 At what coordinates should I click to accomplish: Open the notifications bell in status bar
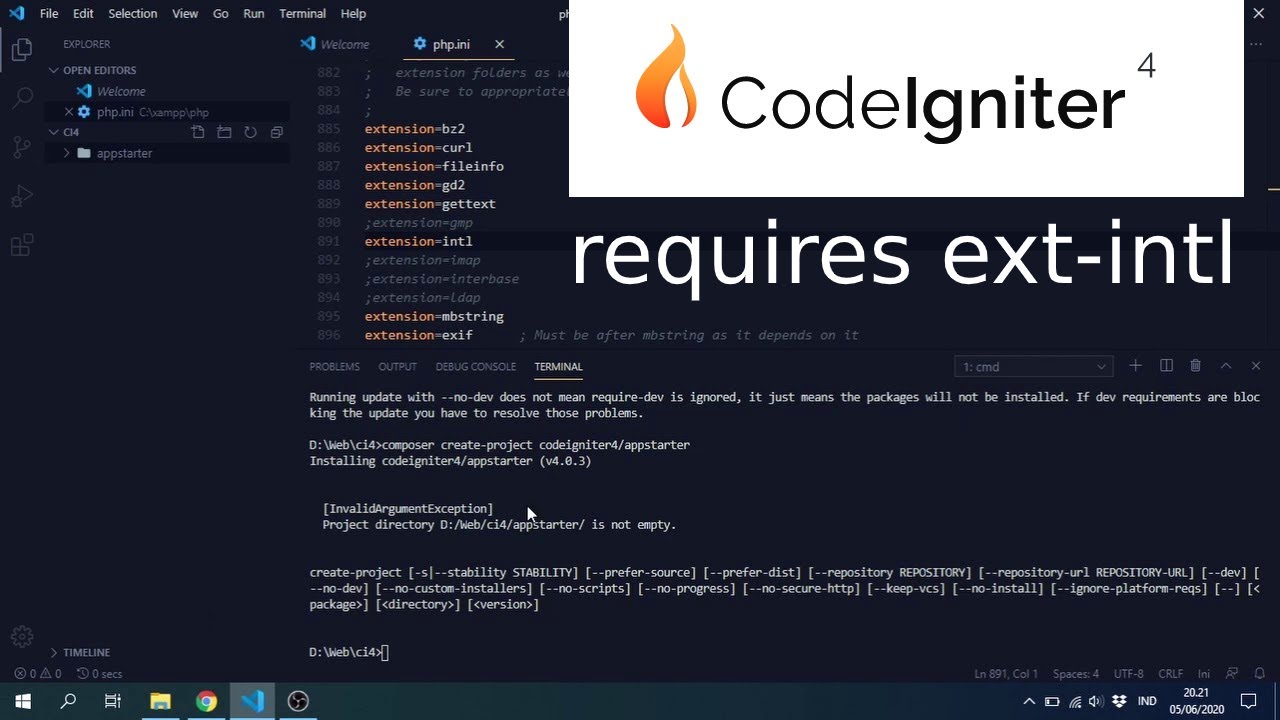[1260, 674]
